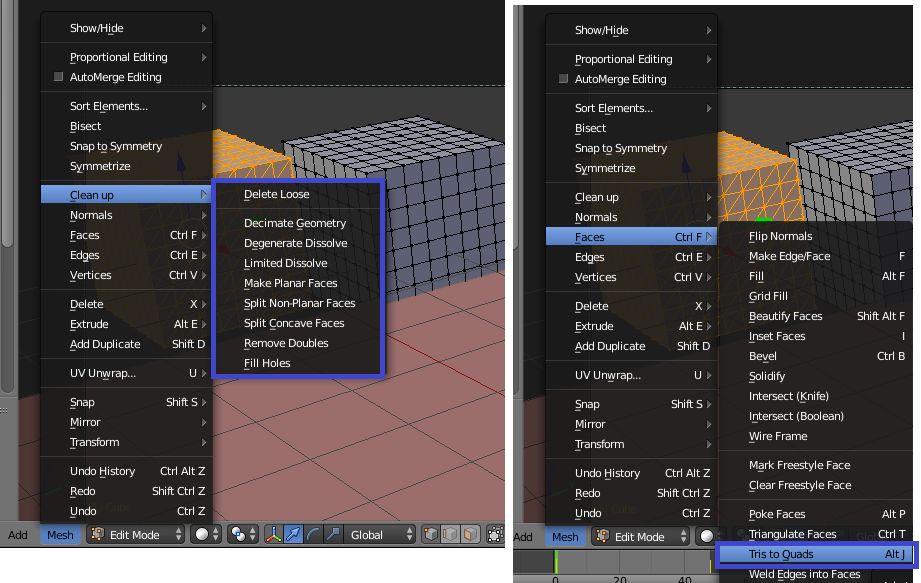Expand Sort Elements submenu in left menu

point(126,106)
